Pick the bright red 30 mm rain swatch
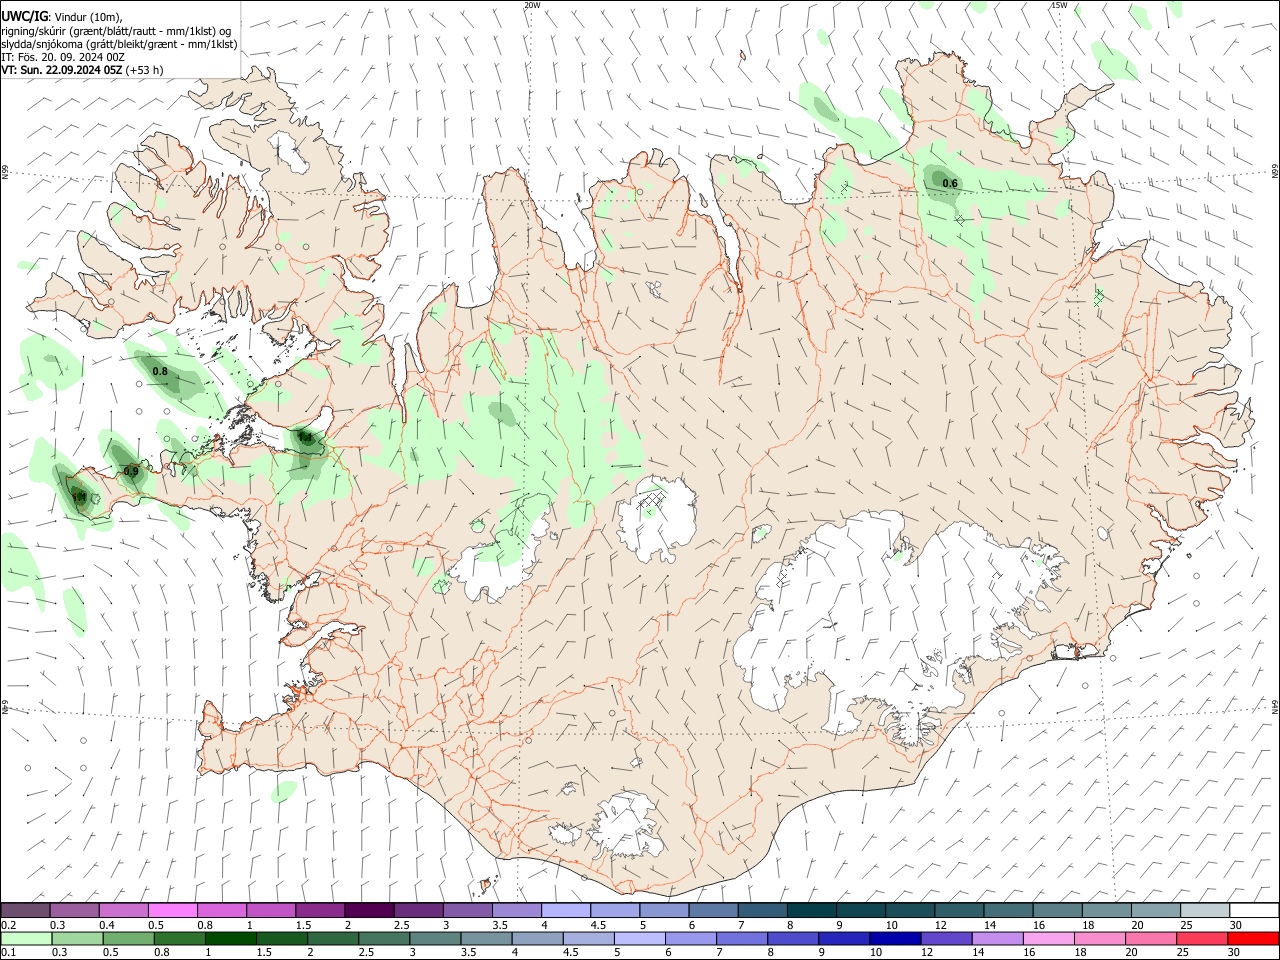The width and height of the screenshot is (1280, 960). [x=1254, y=938]
